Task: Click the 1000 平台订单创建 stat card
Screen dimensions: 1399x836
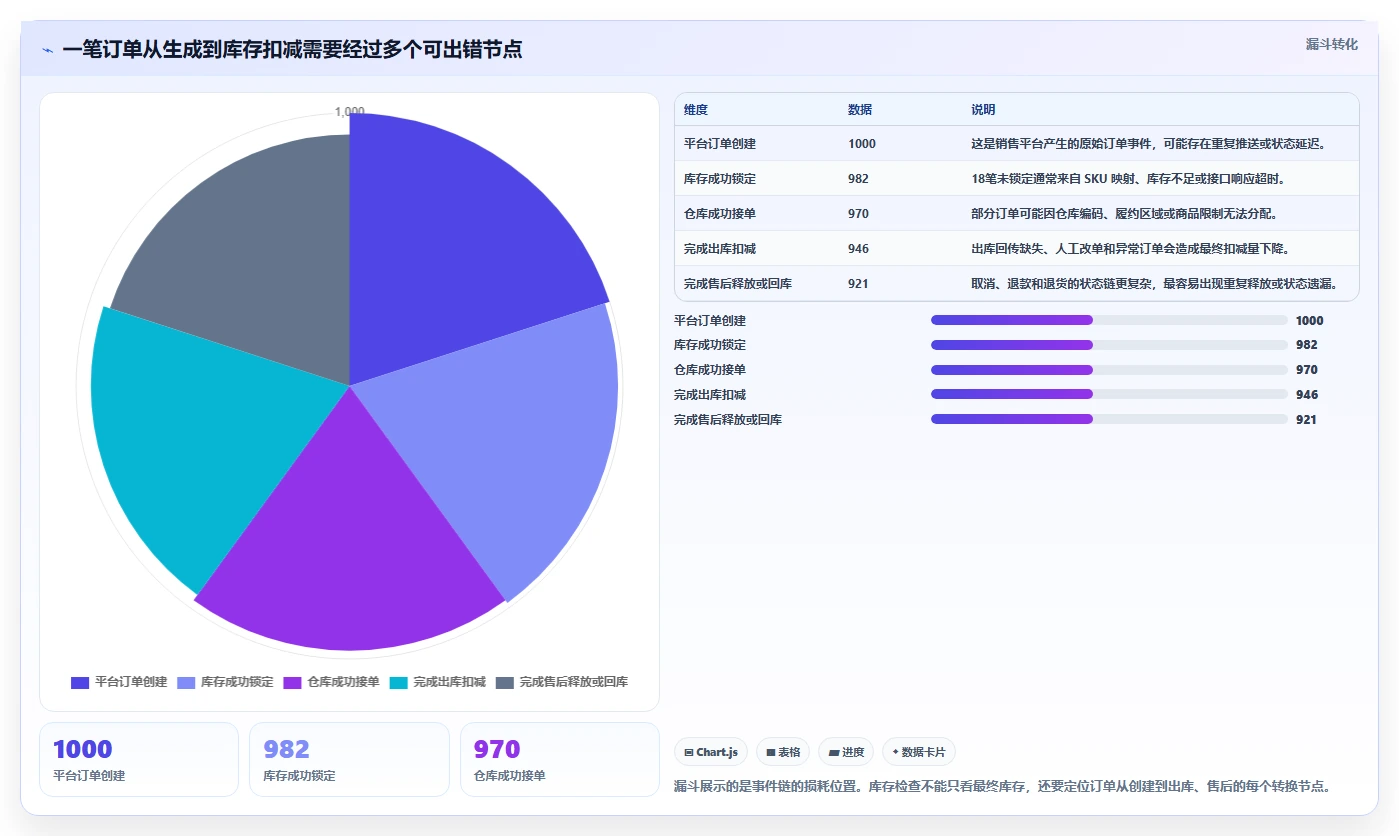Action: pos(139,760)
